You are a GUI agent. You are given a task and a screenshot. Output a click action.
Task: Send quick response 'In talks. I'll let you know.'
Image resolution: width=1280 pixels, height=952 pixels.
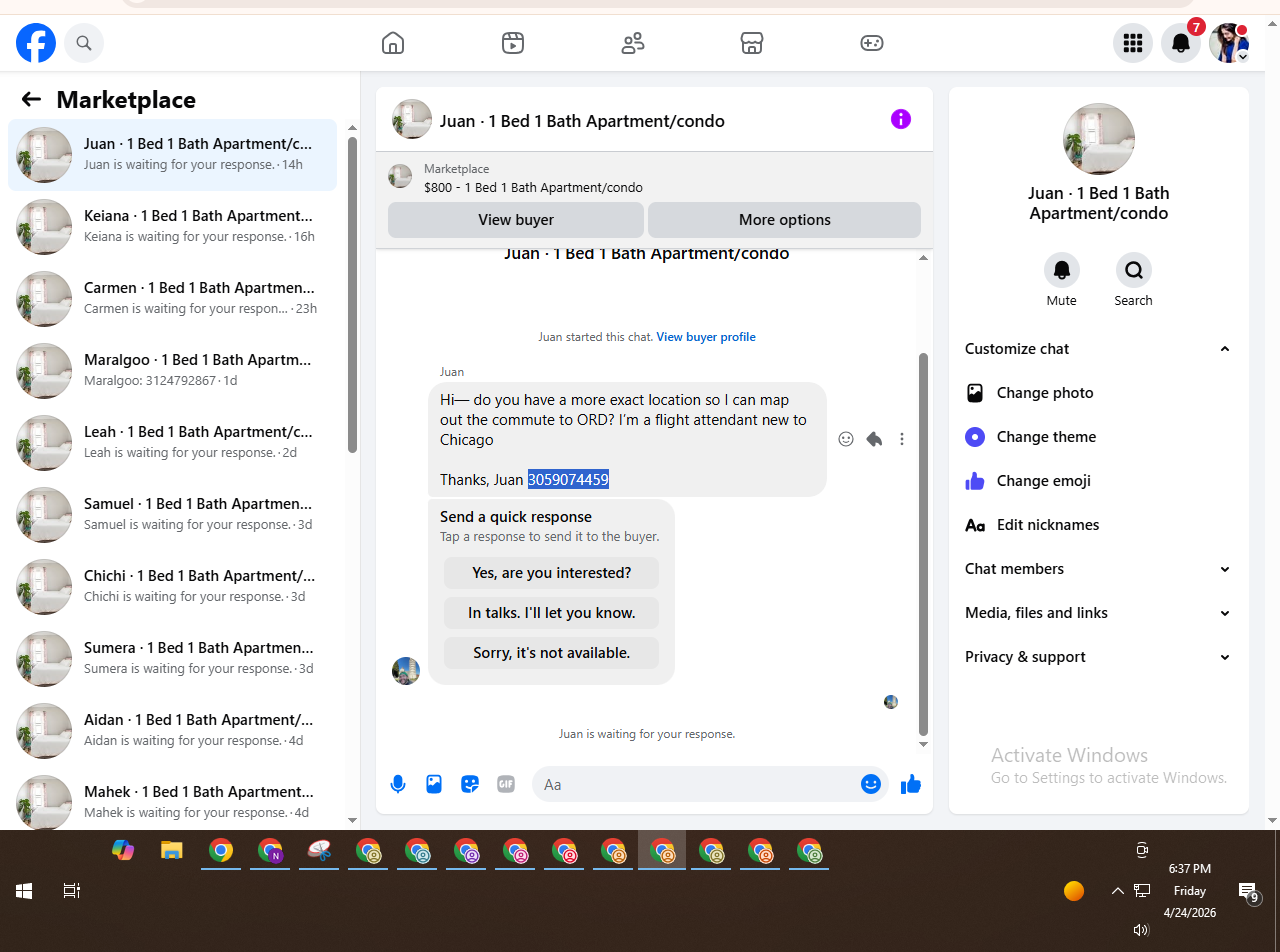tap(552, 613)
